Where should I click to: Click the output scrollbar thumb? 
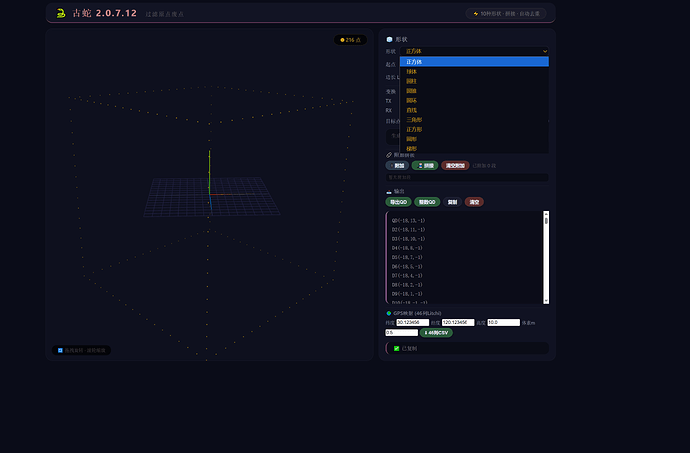click(546, 221)
